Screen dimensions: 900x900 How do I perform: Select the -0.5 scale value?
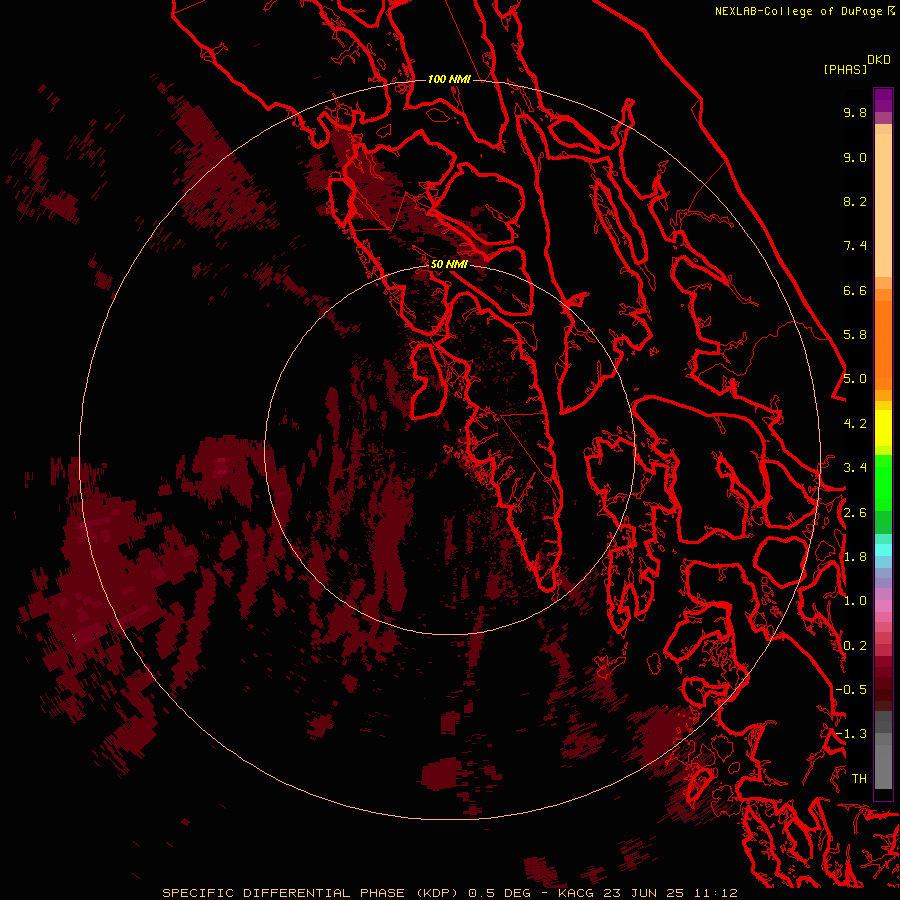point(851,690)
